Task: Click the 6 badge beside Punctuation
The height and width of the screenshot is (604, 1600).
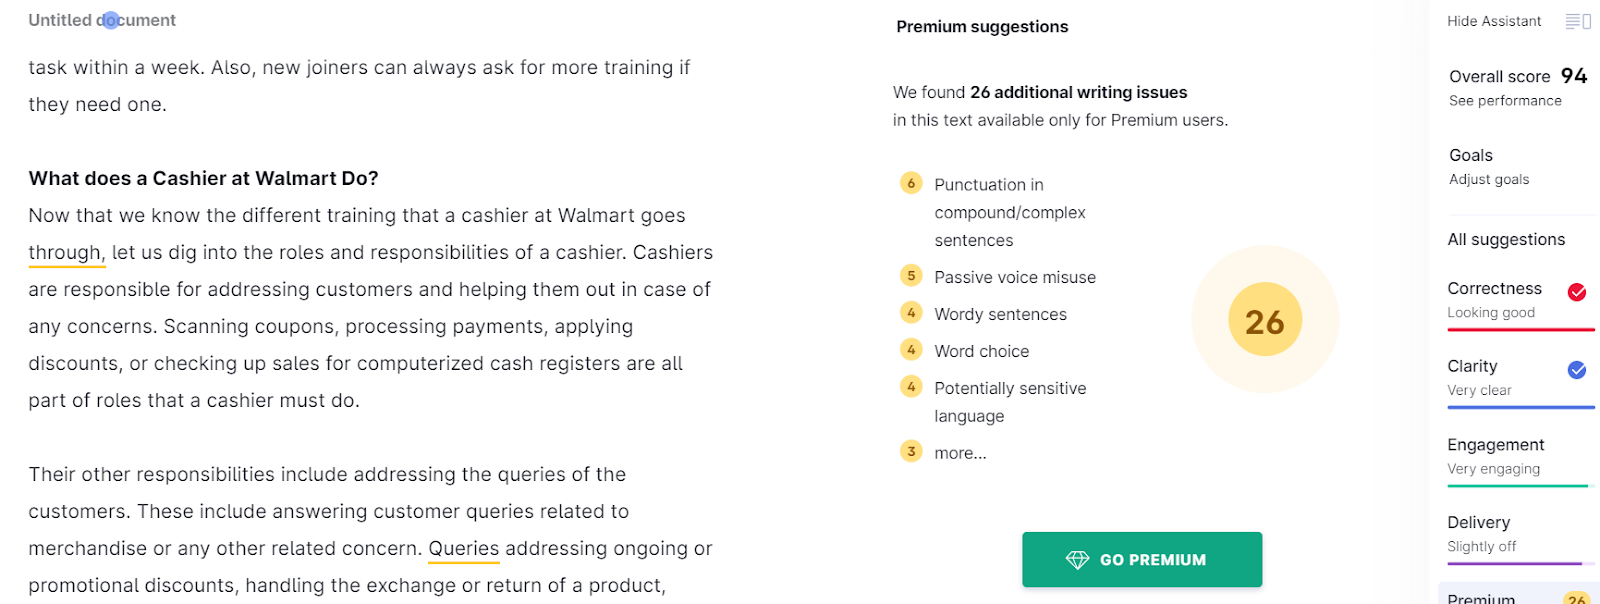Action: (911, 183)
